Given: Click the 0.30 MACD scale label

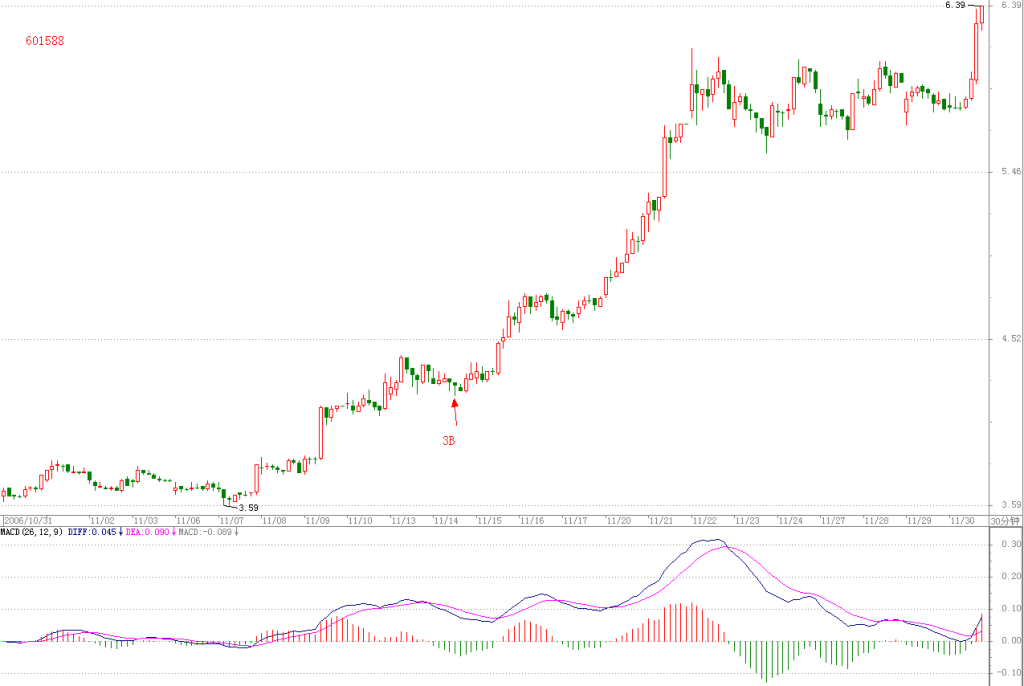Looking at the screenshot, I should click(x=1011, y=544).
